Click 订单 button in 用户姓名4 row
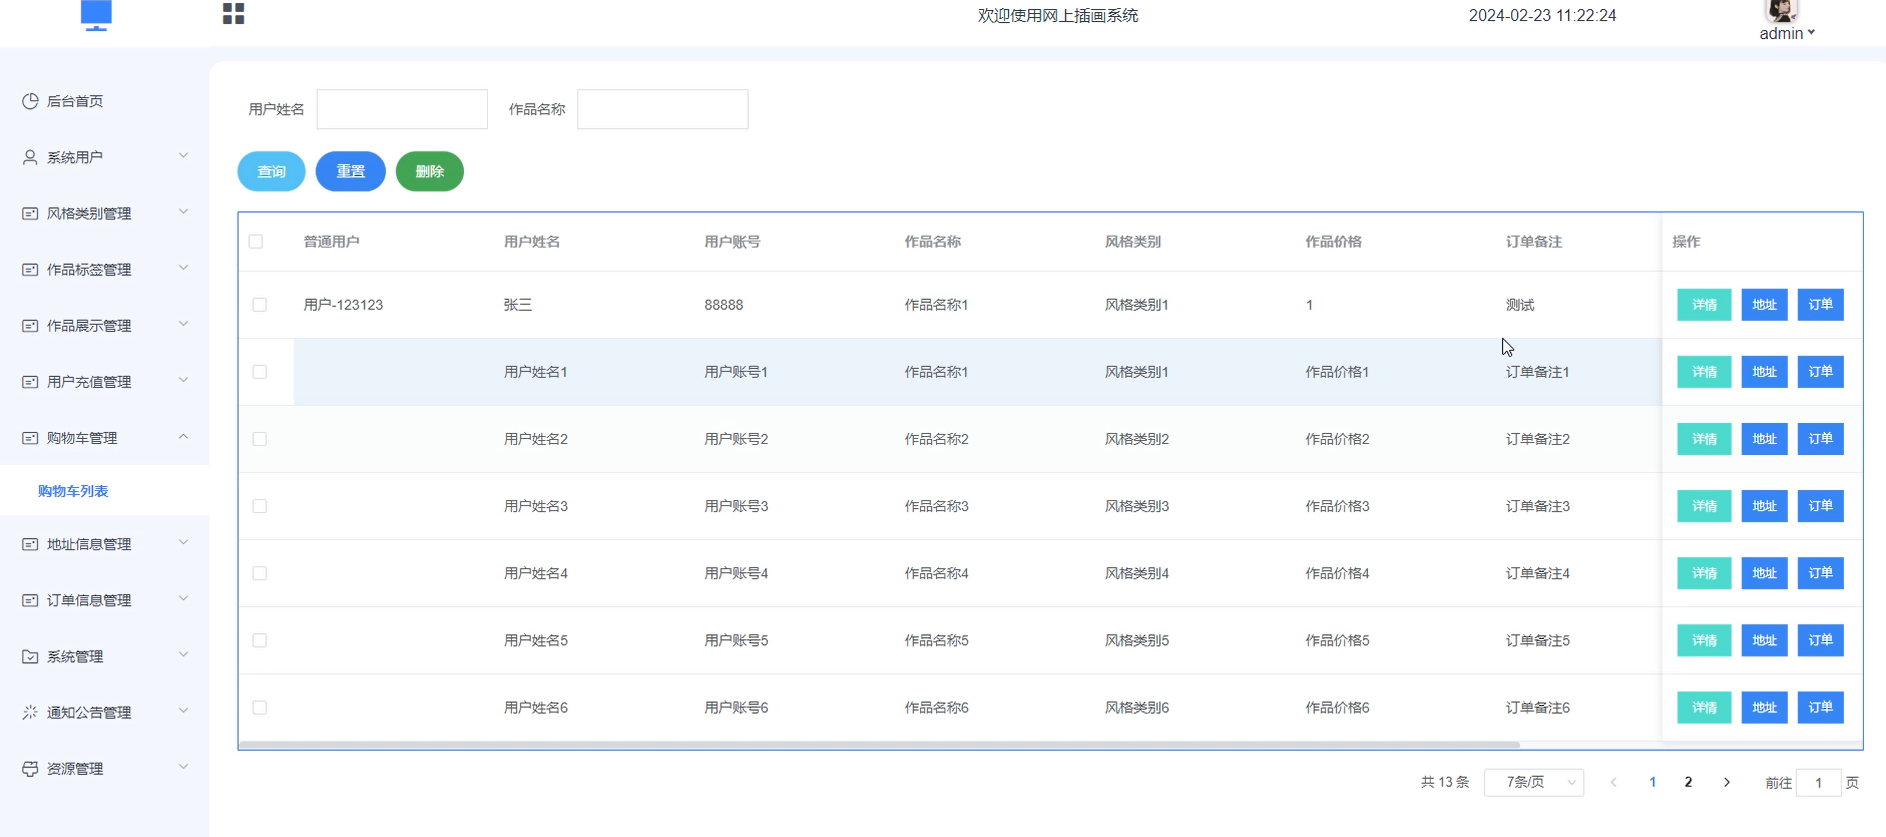This screenshot has width=1886, height=837. 1820,573
